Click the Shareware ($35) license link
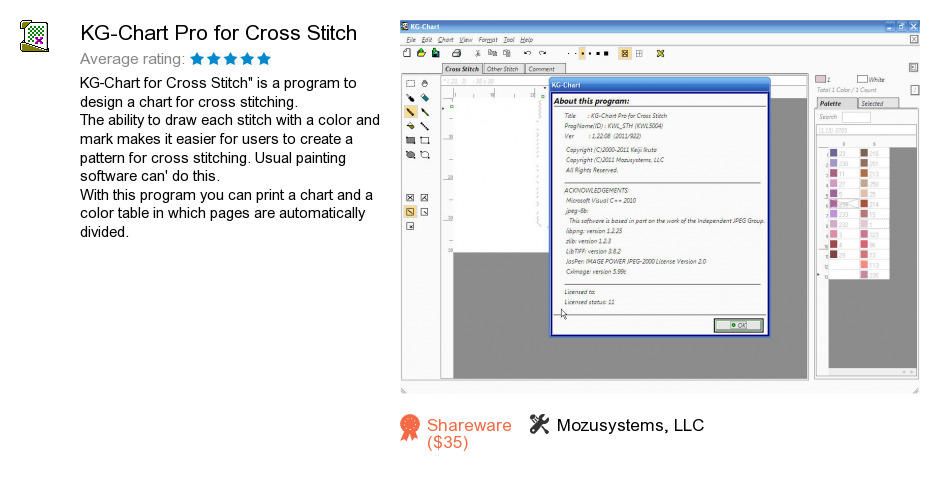Viewport: 940px width, 478px height. (x=469, y=434)
